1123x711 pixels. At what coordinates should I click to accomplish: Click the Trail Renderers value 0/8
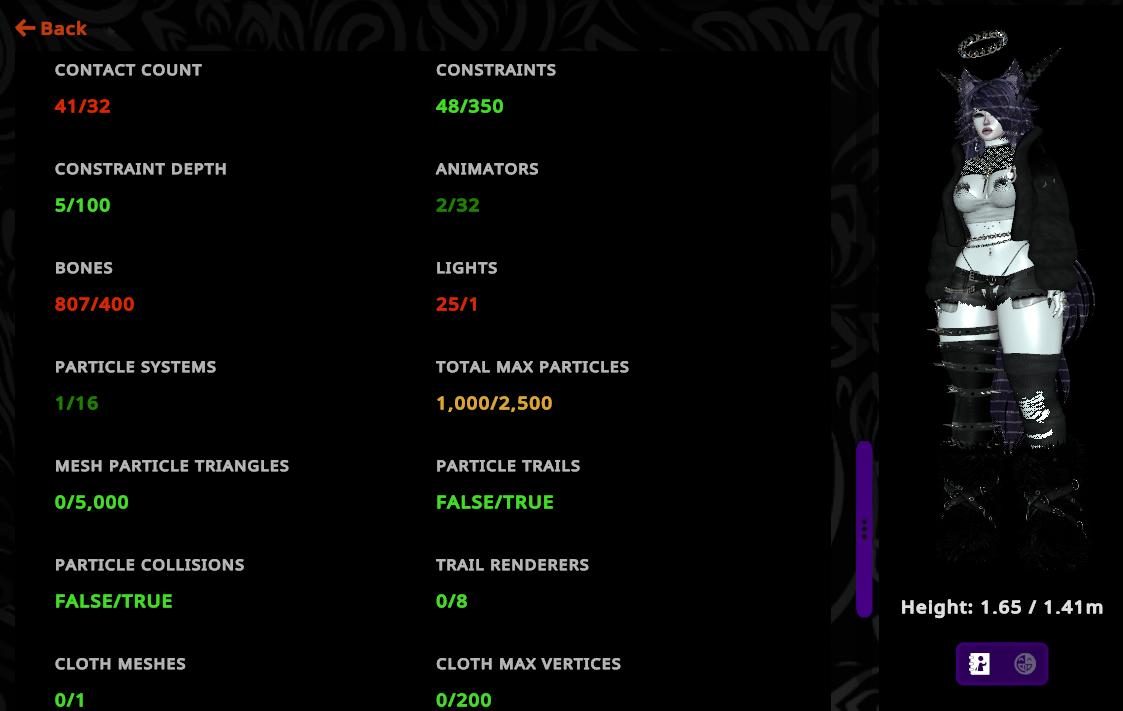452,601
